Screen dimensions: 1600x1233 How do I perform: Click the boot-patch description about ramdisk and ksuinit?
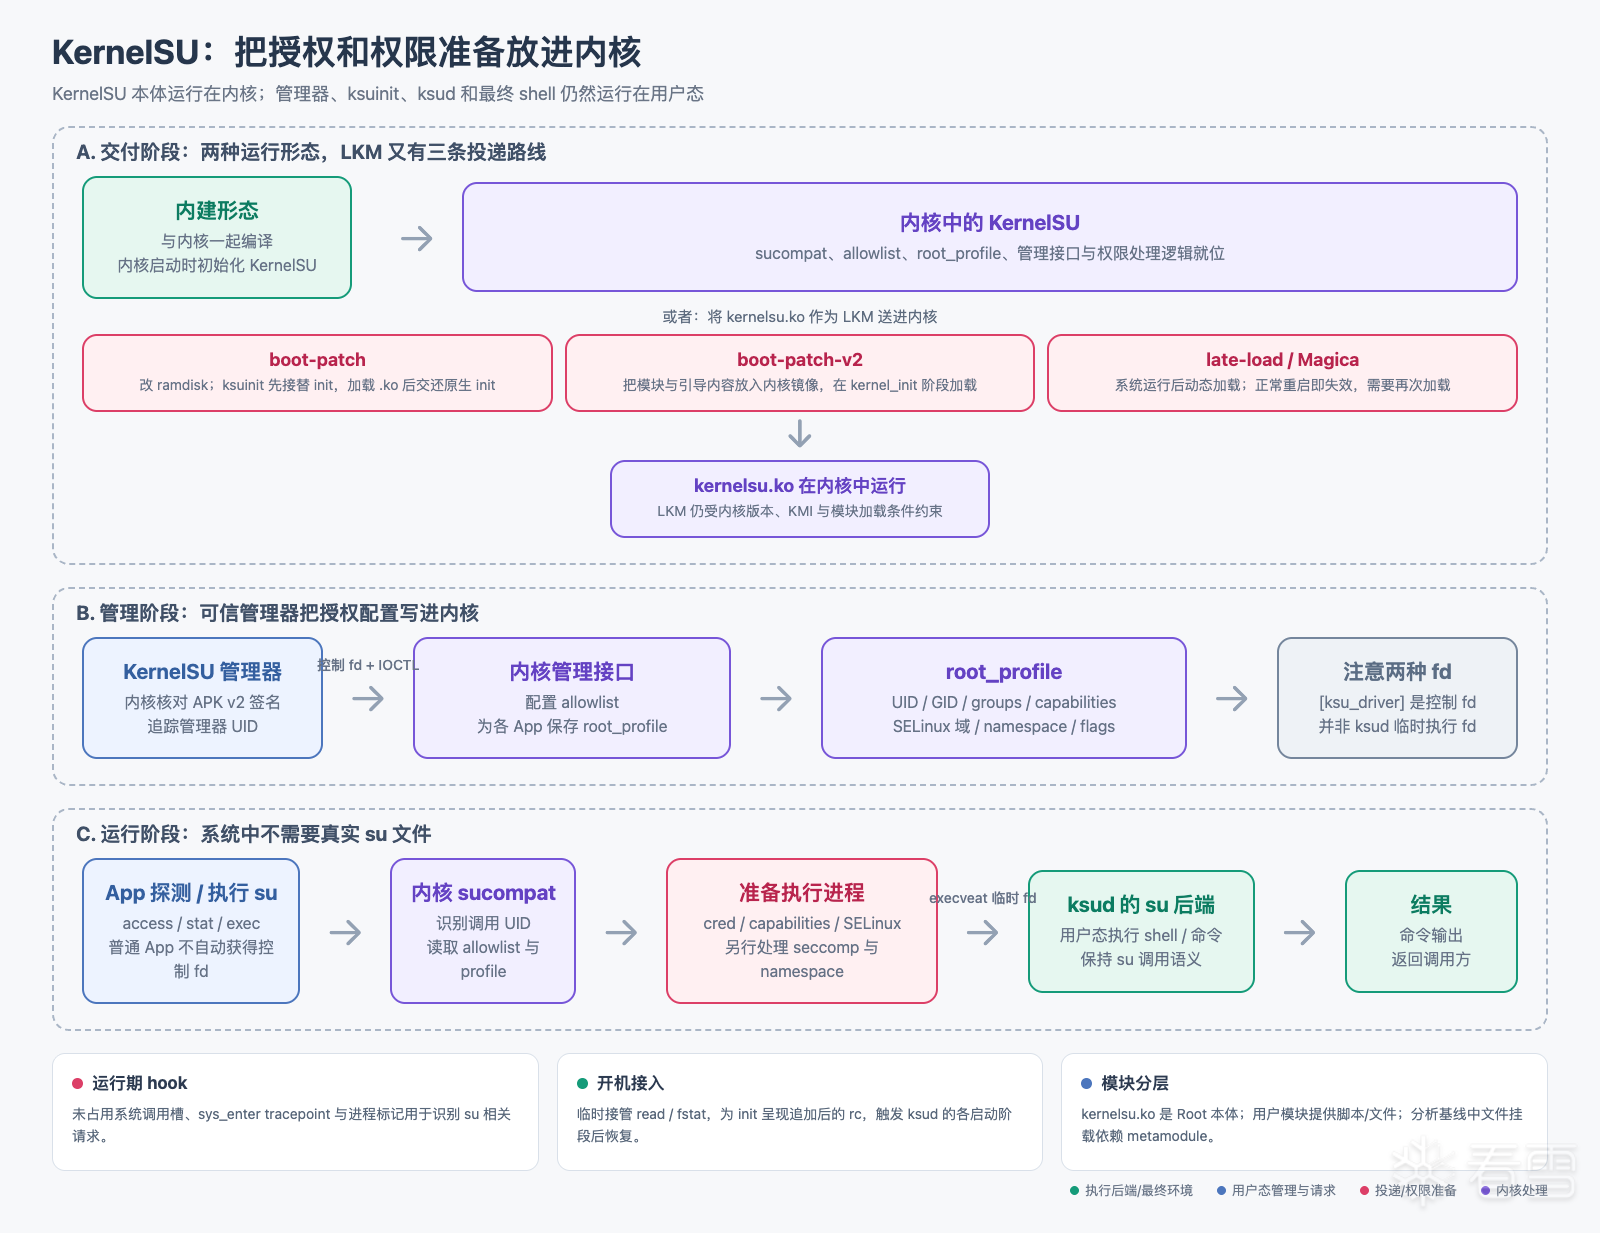point(317,385)
